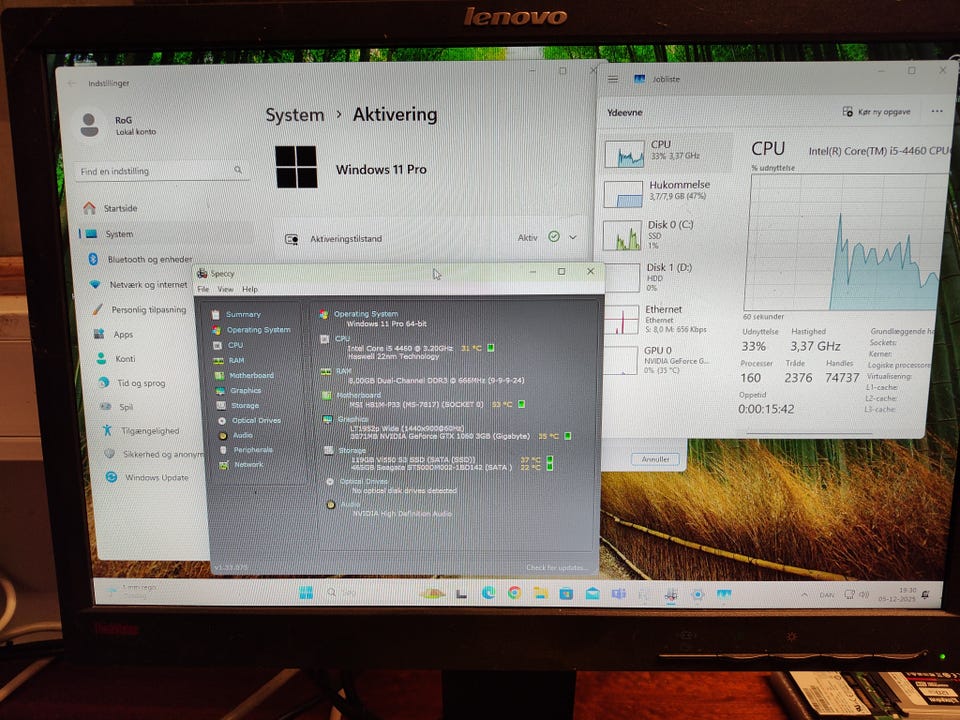This screenshot has height=720, width=960.
Task: Select Disk 1 (D:) in Jobliste
Action: point(666,277)
